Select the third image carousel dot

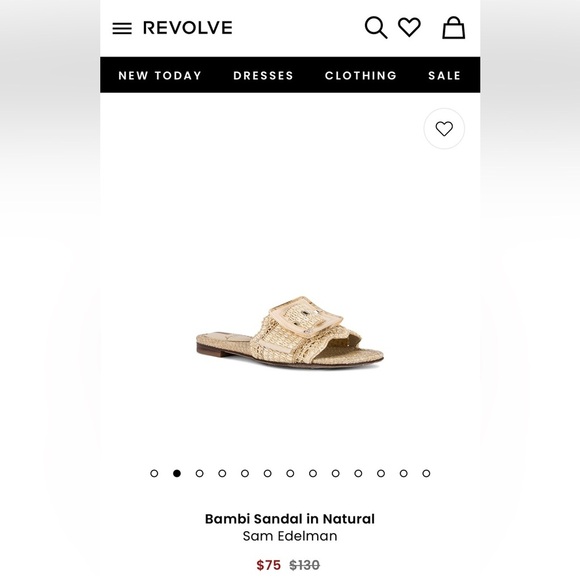(x=200, y=473)
